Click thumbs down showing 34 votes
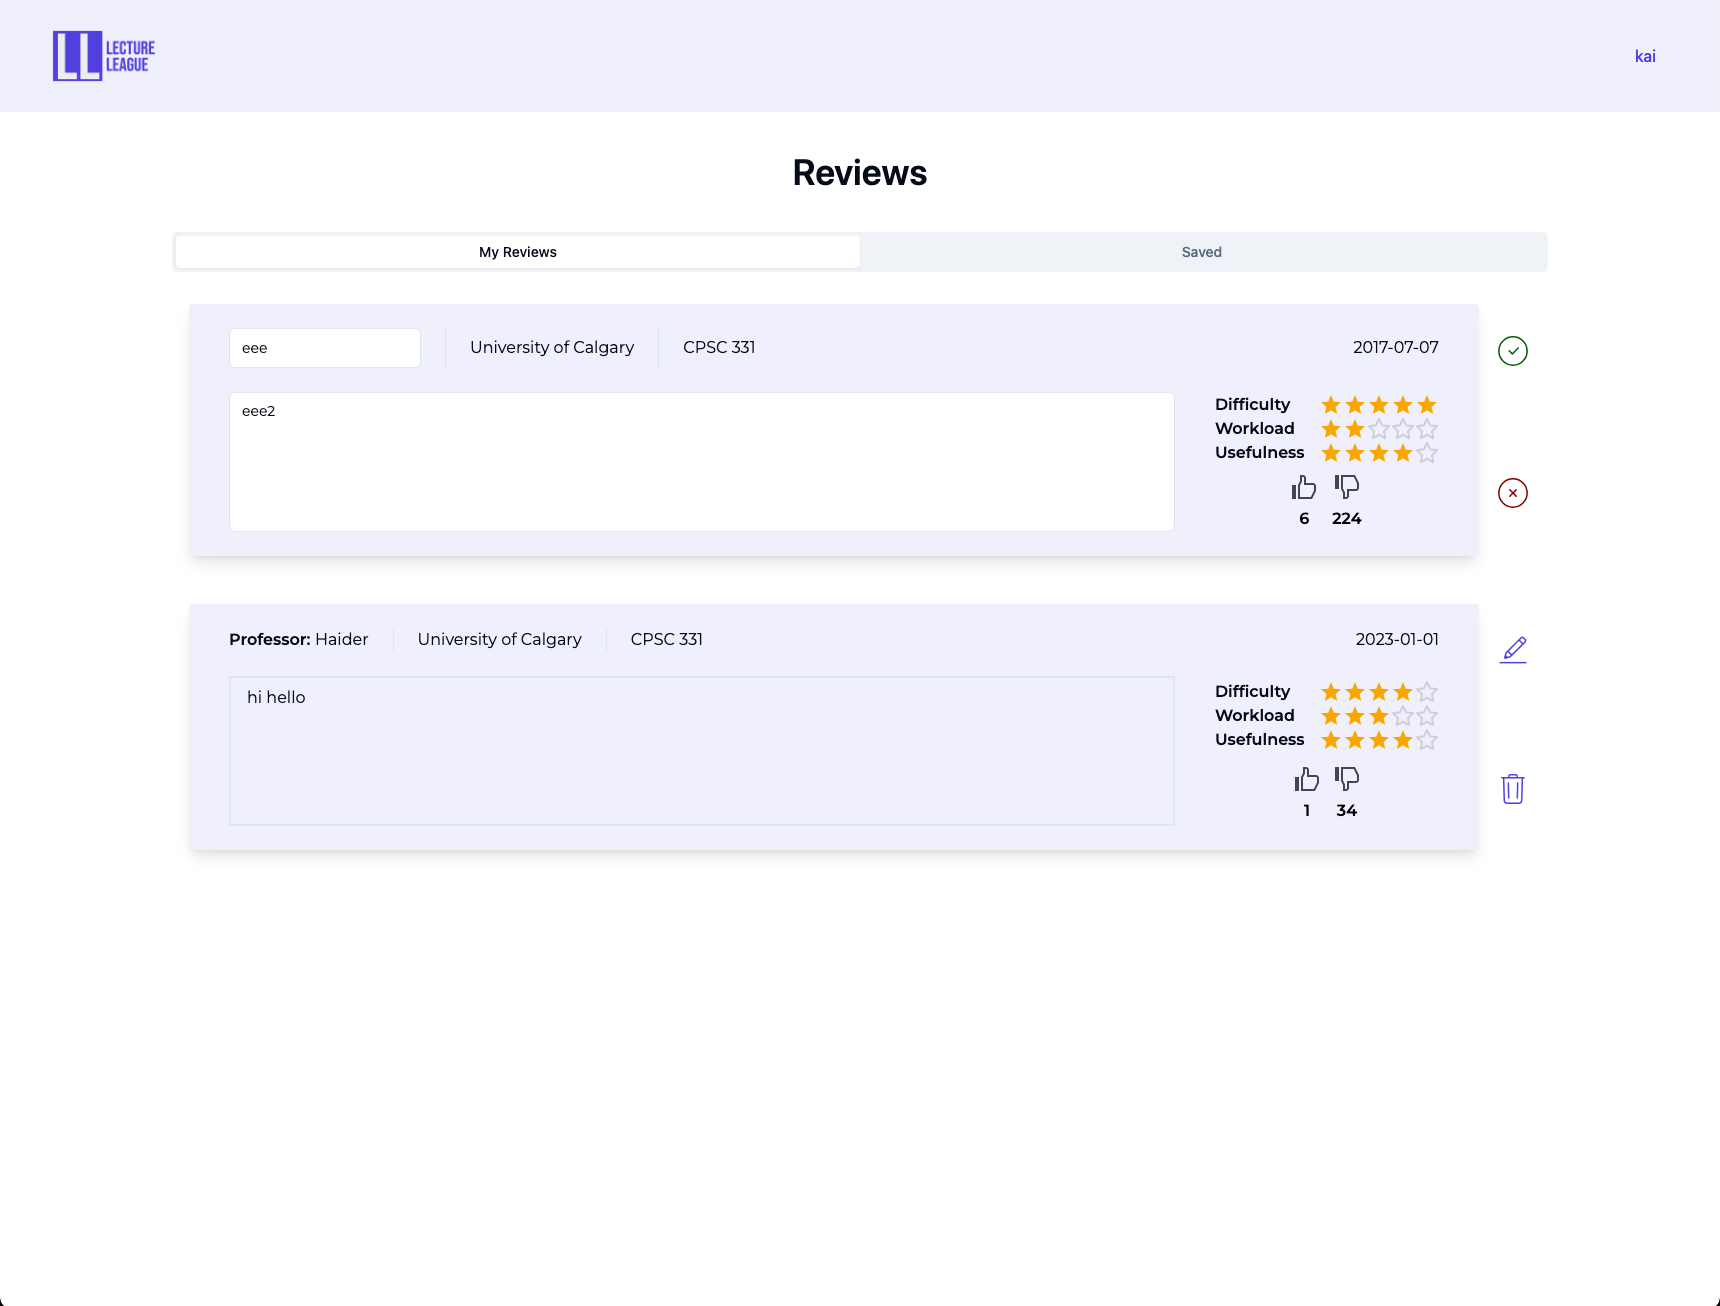Screen dimensions: 1720x1306 1347,779
